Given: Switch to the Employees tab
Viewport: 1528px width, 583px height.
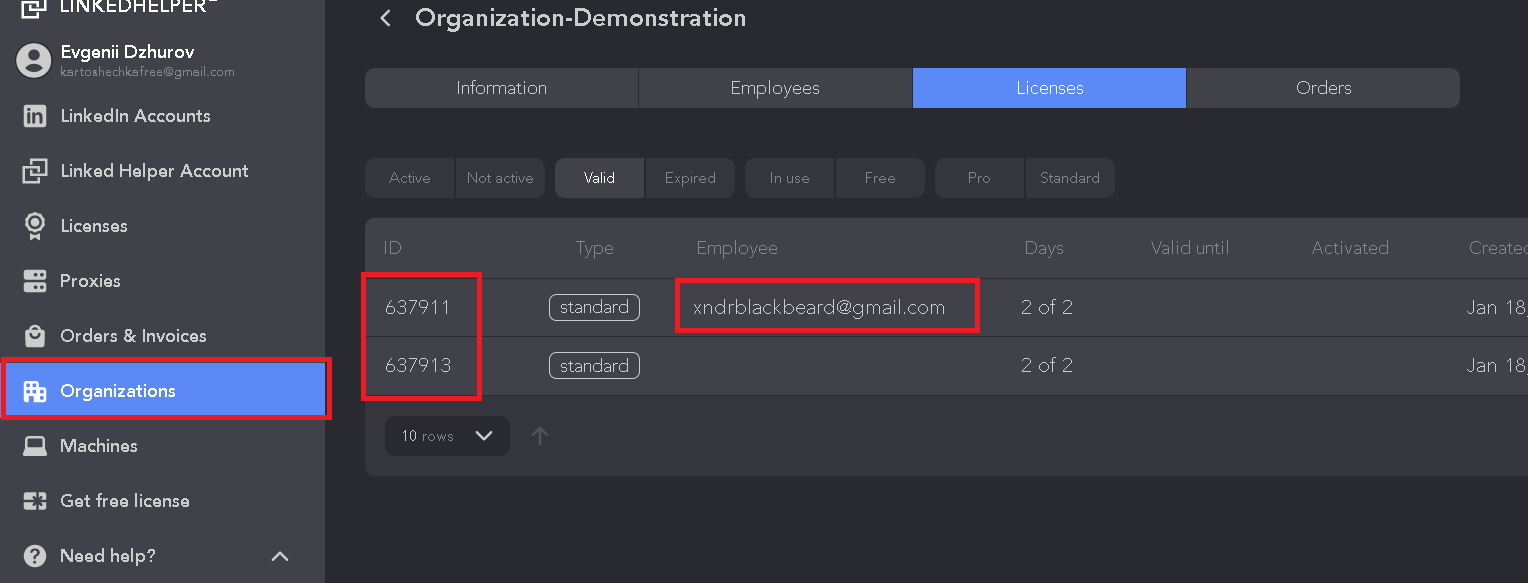Looking at the screenshot, I should point(775,88).
